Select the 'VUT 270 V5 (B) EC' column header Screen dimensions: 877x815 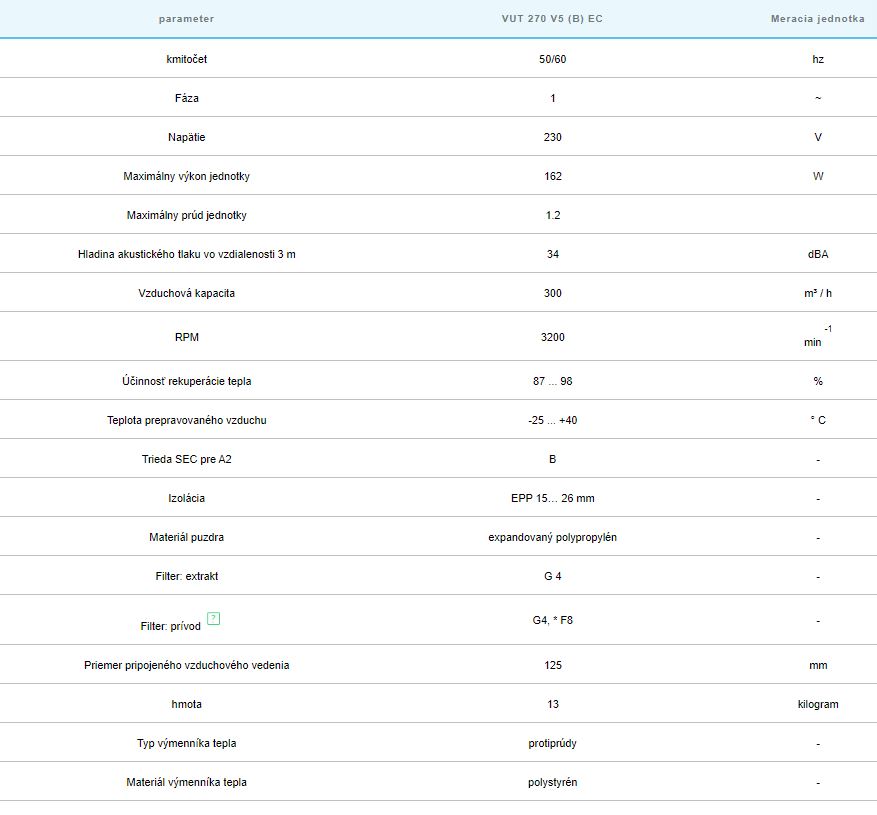(552, 19)
